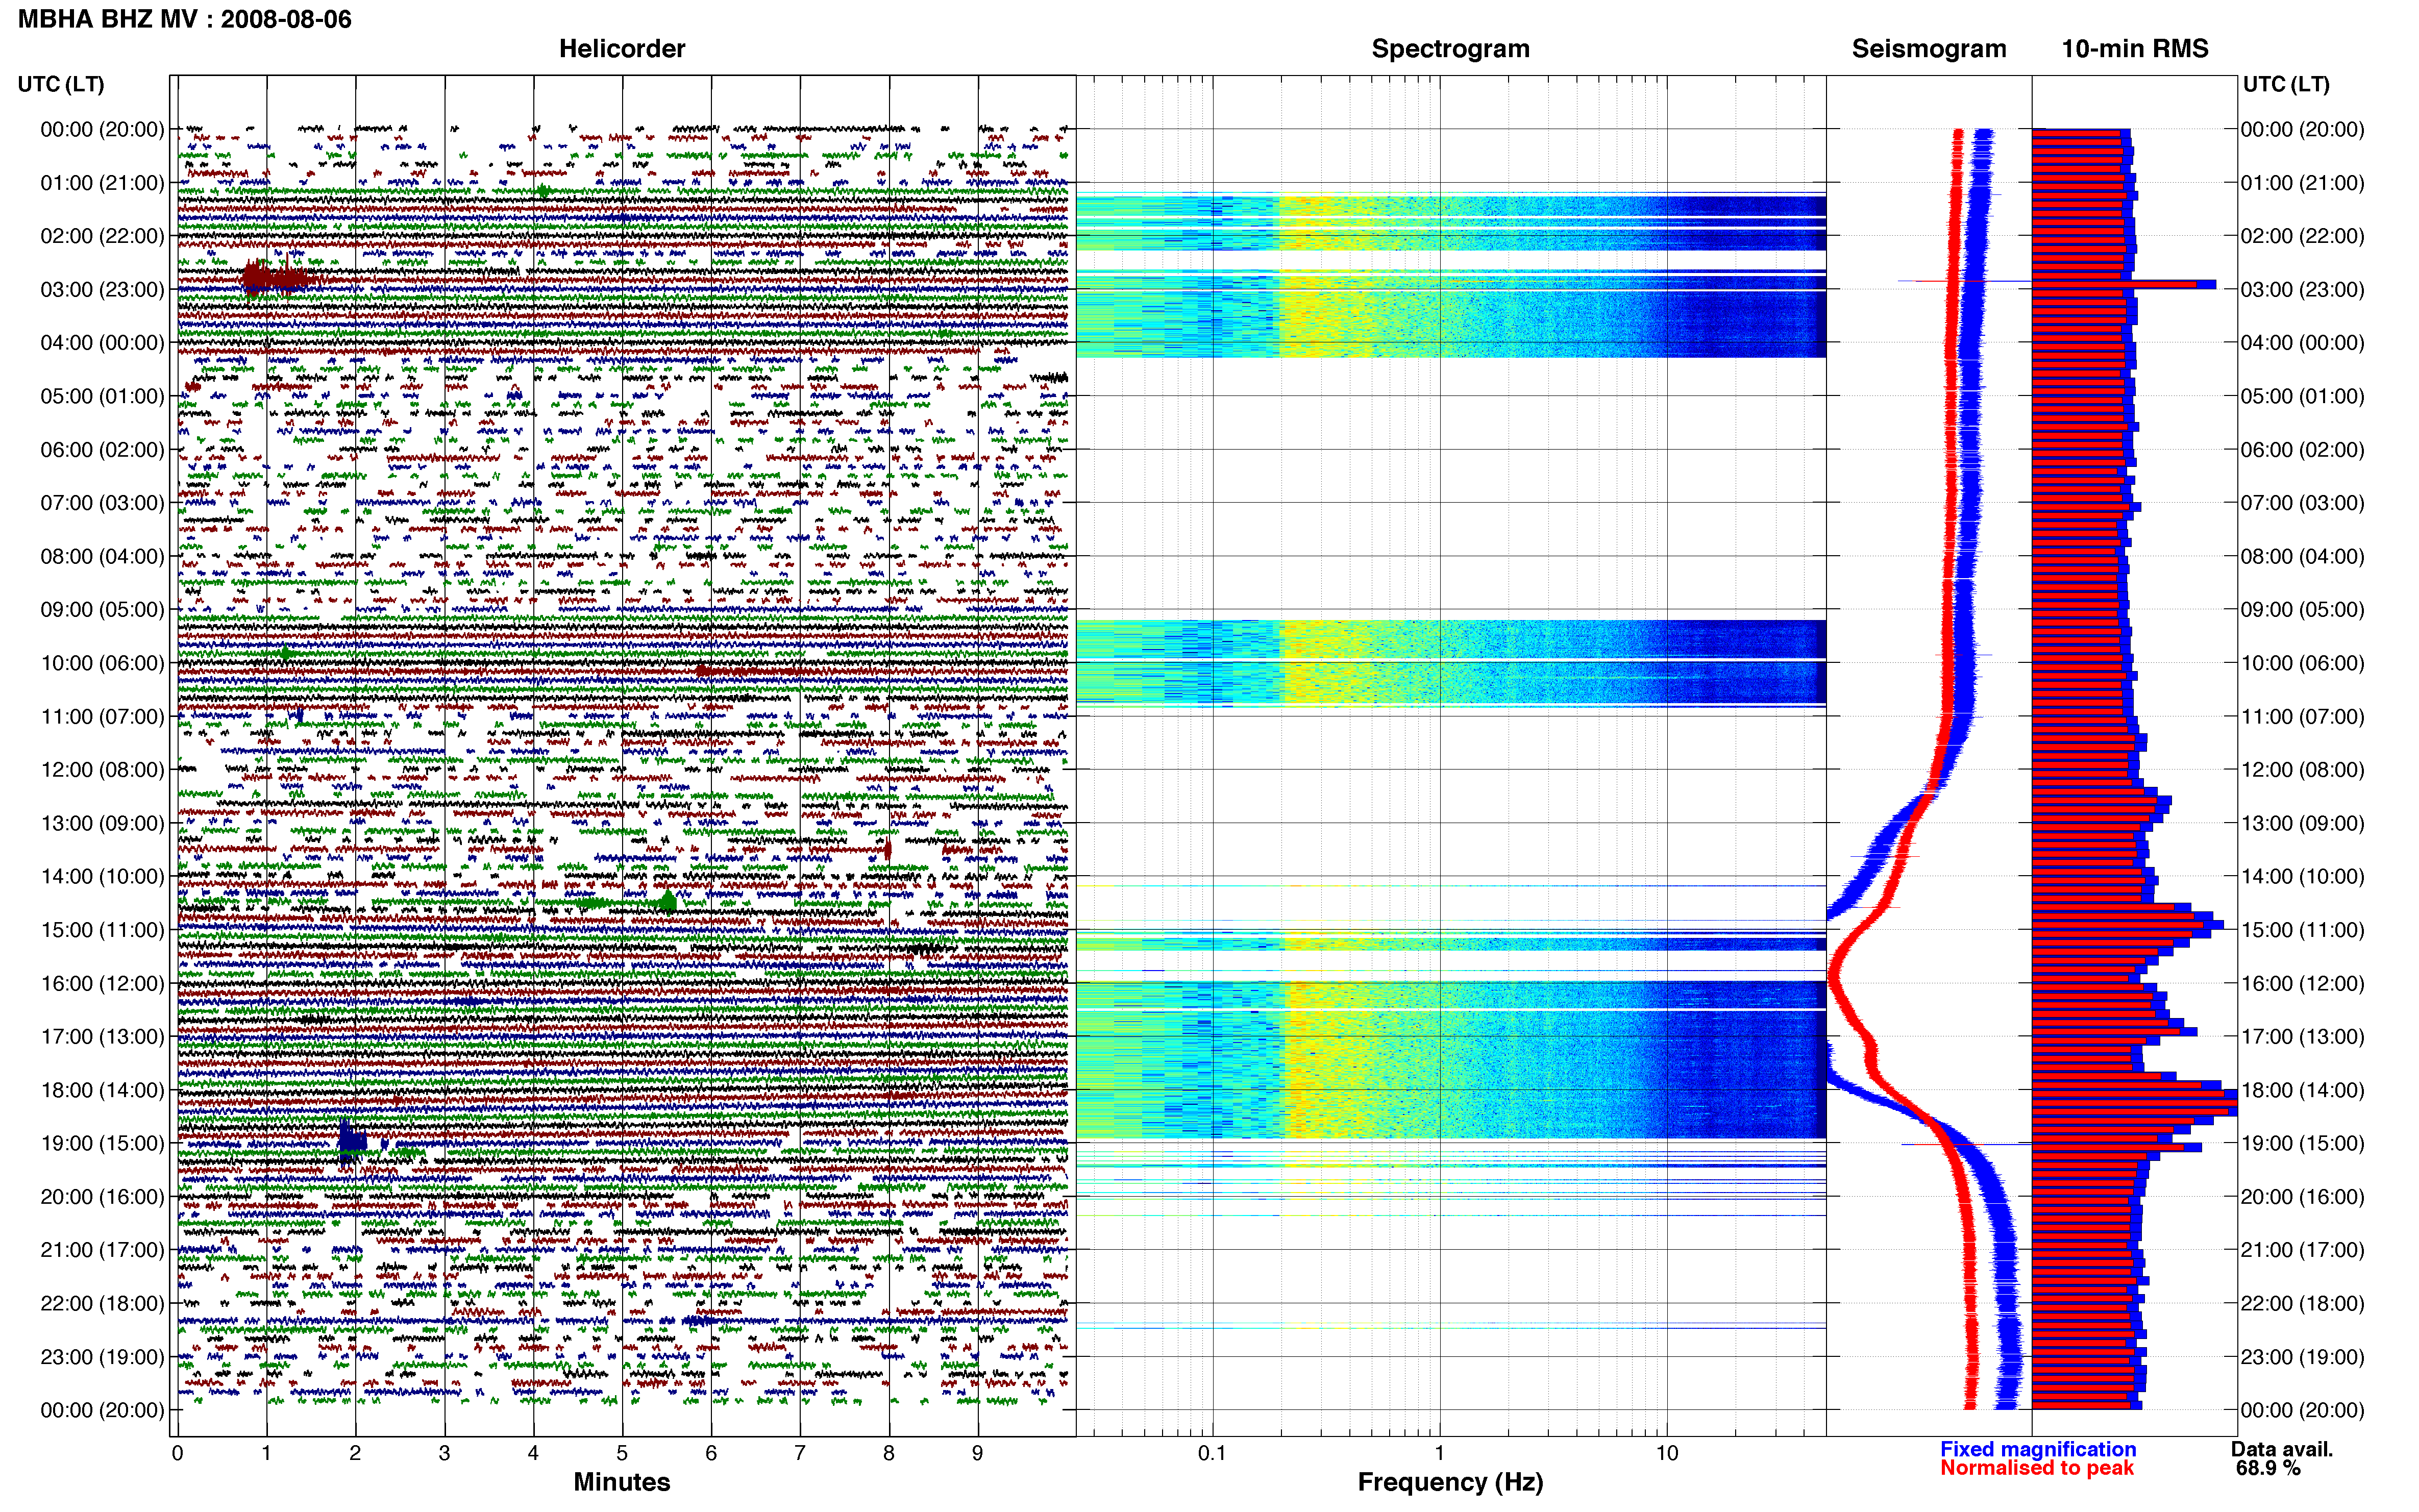Click left time label '12:00 (08:00)'
The height and width of the screenshot is (1512, 2419).
click(102, 770)
